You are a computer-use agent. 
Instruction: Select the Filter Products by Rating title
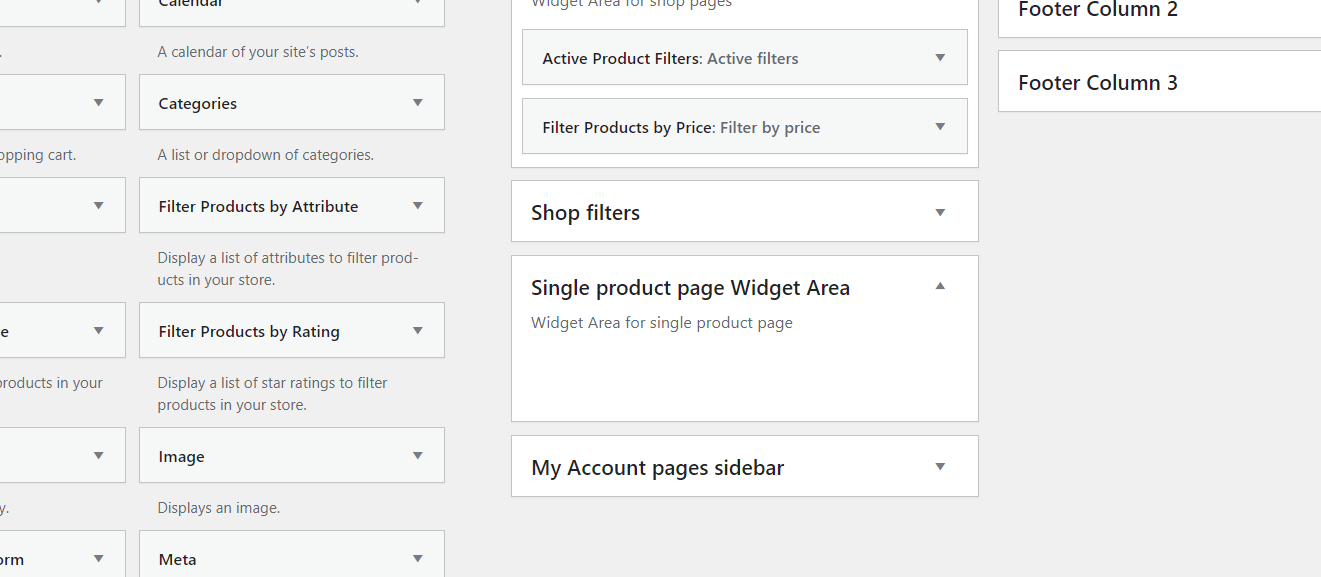pyautogui.click(x=249, y=332)
